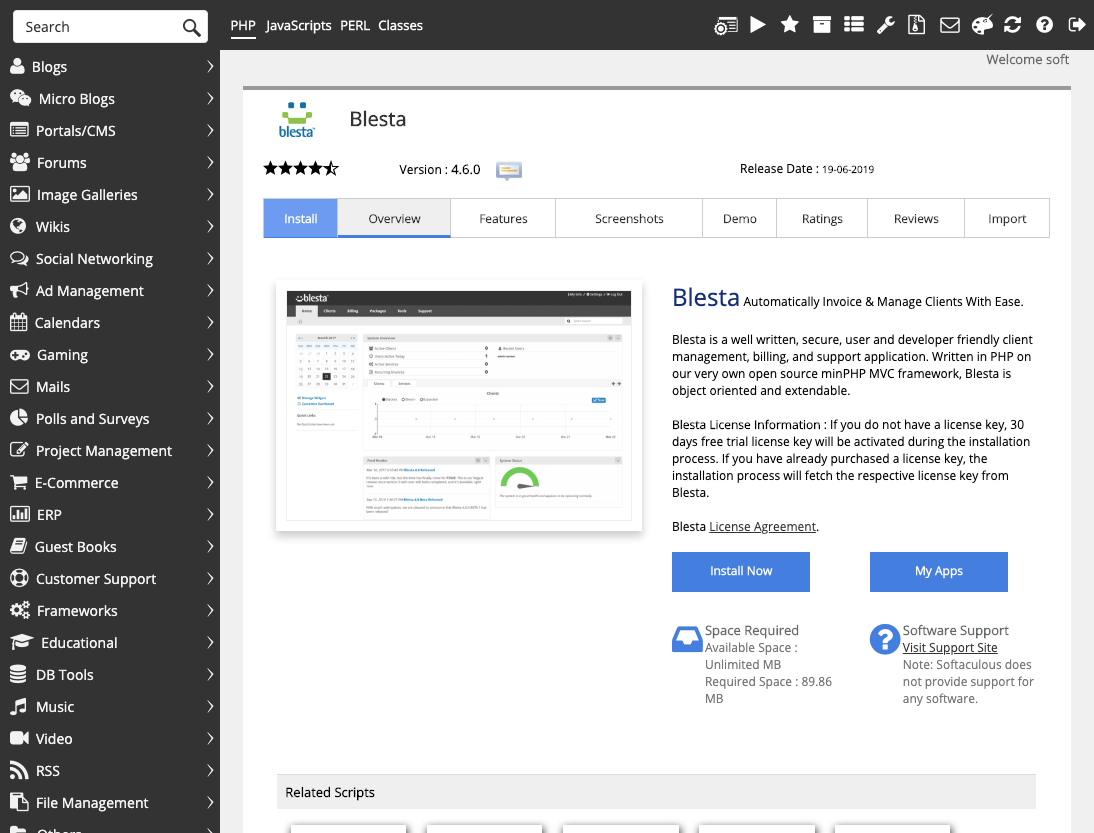
Task: Click the play icon for demos
Action: pyautogui.click(x=758, y=25)
